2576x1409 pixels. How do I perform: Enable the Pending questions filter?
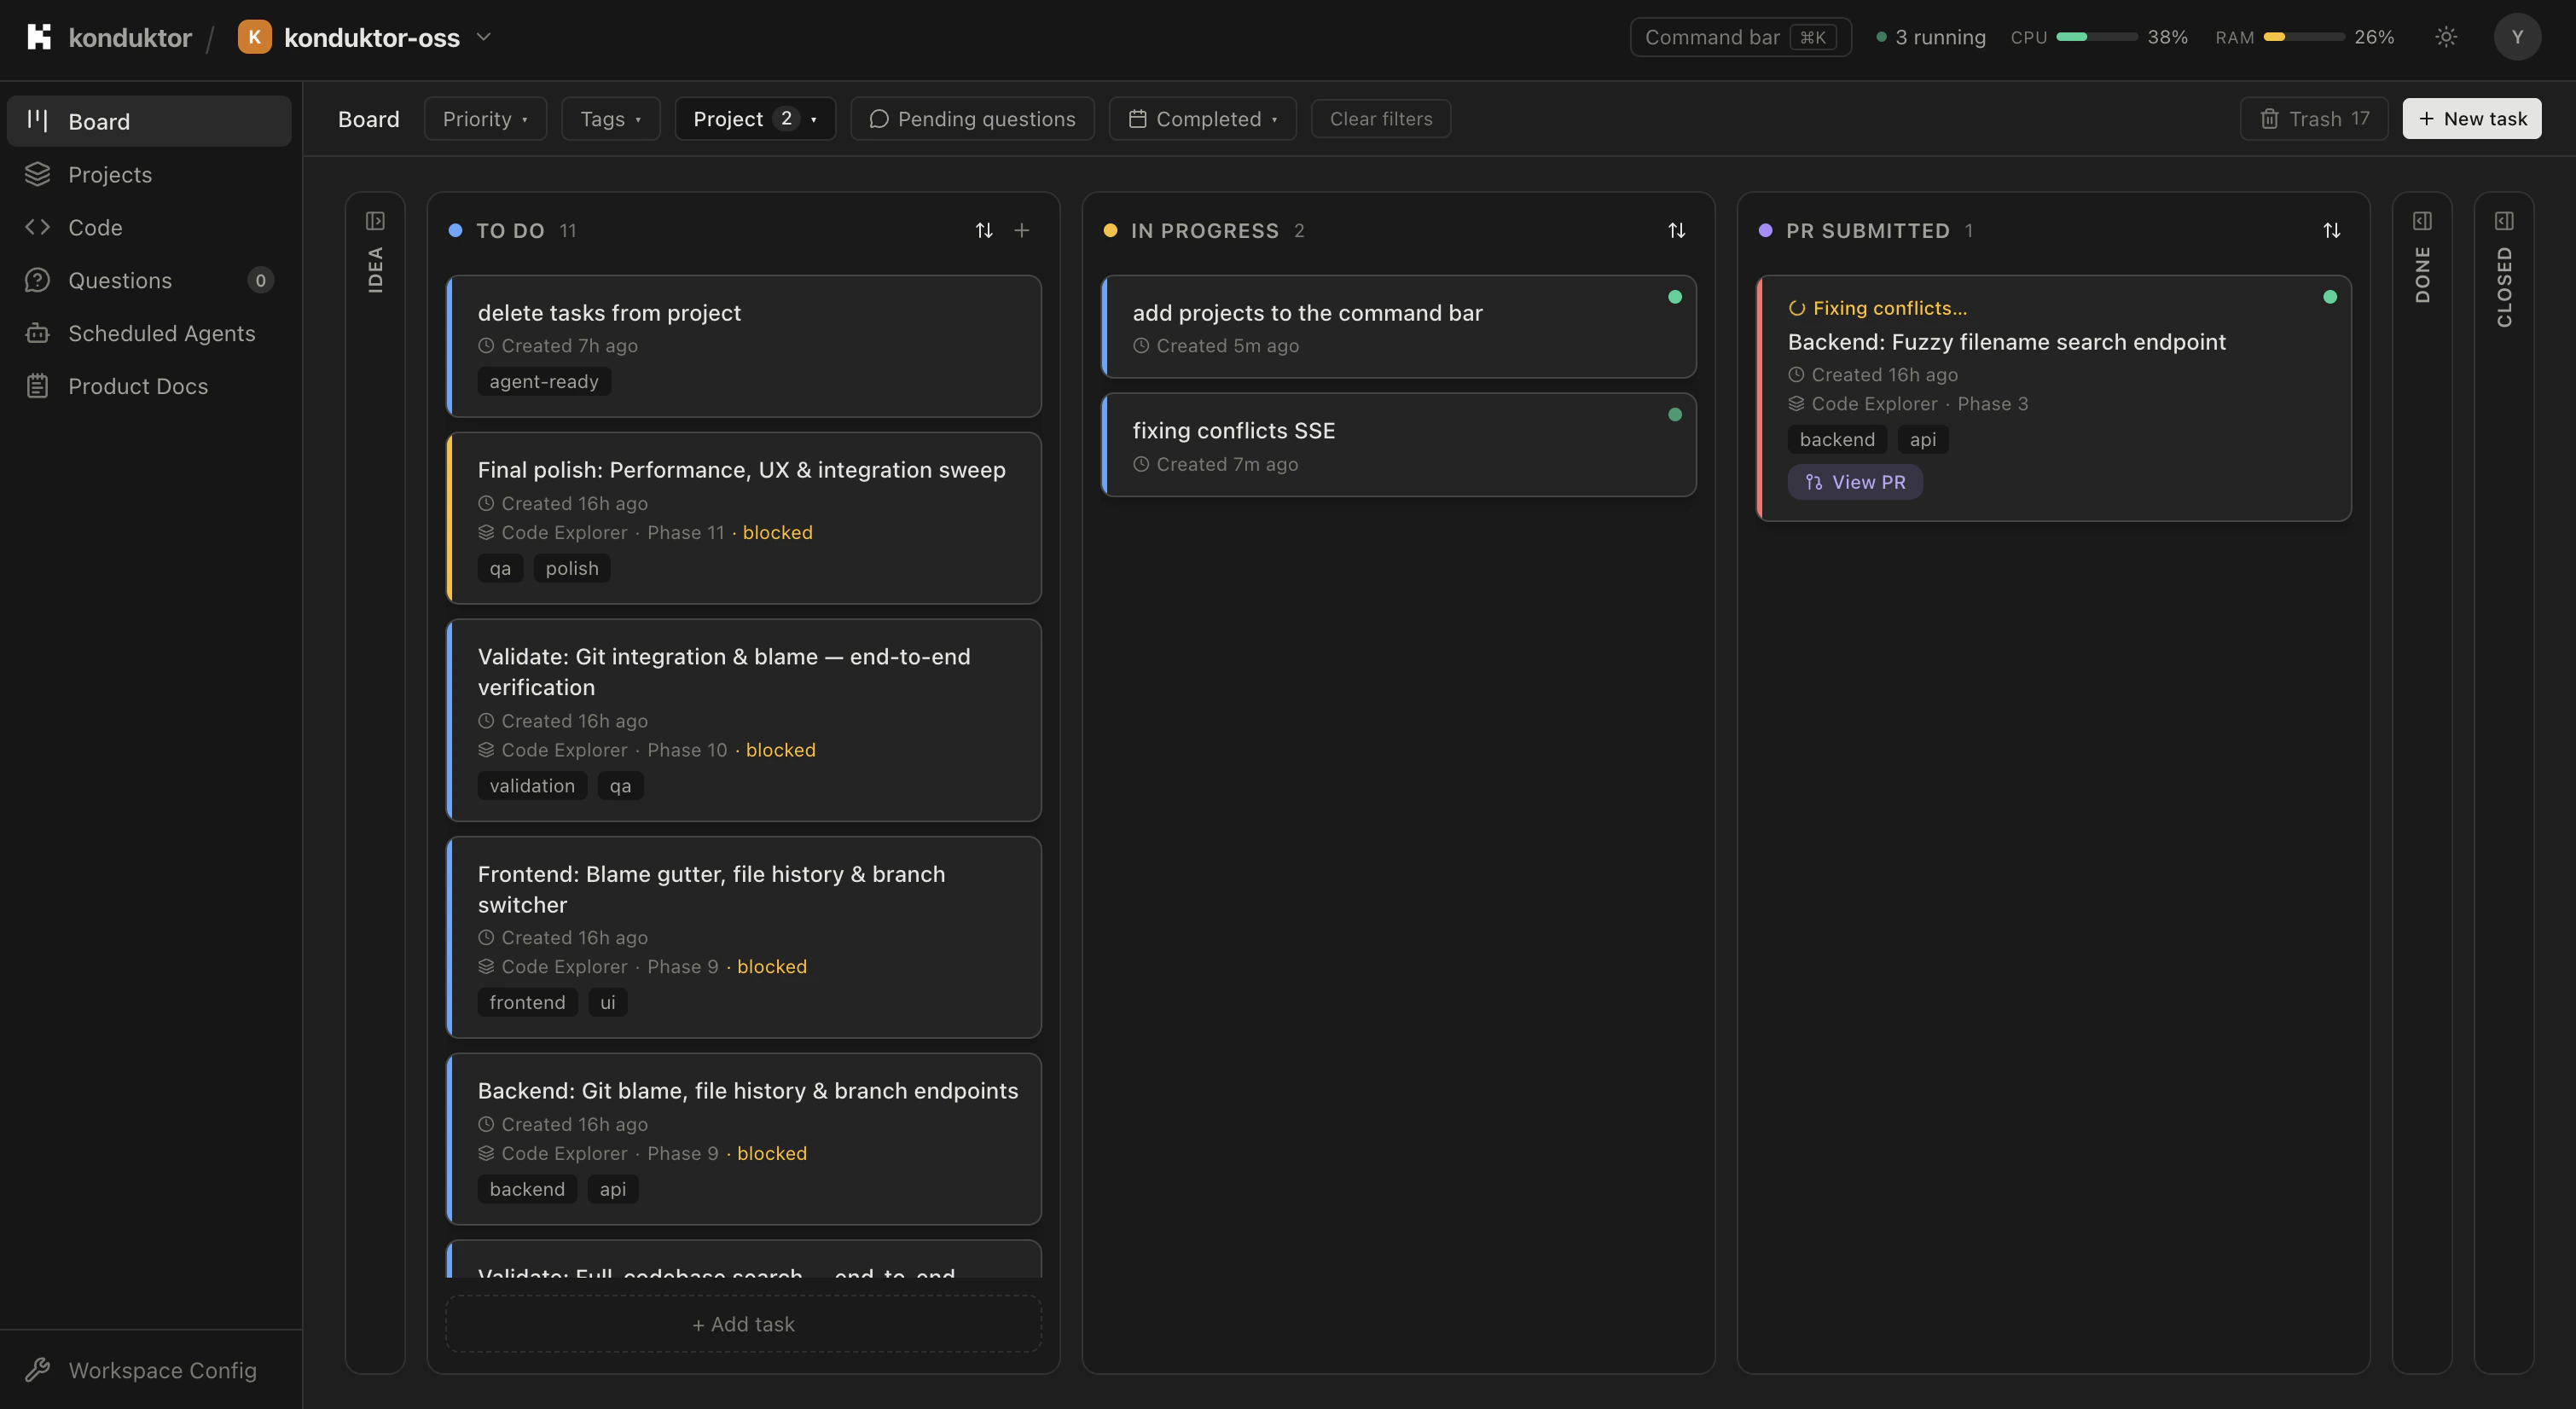click(x=971, y=118)
